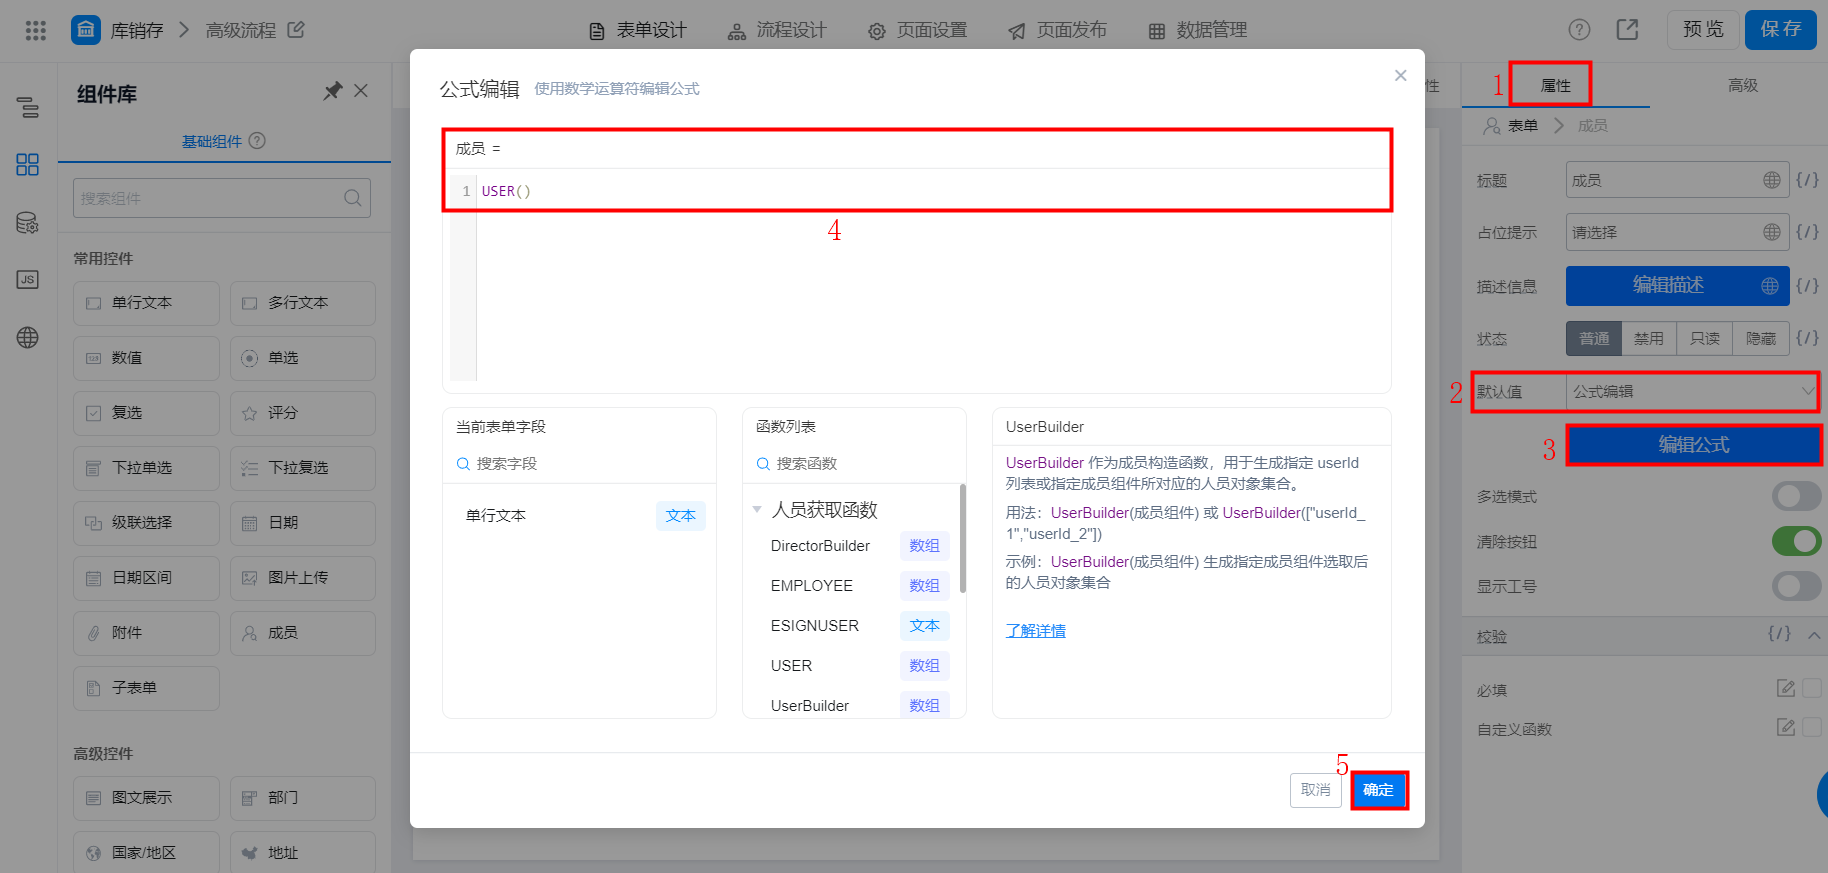Open the JS panel icon in sidebar

(28, 280)
